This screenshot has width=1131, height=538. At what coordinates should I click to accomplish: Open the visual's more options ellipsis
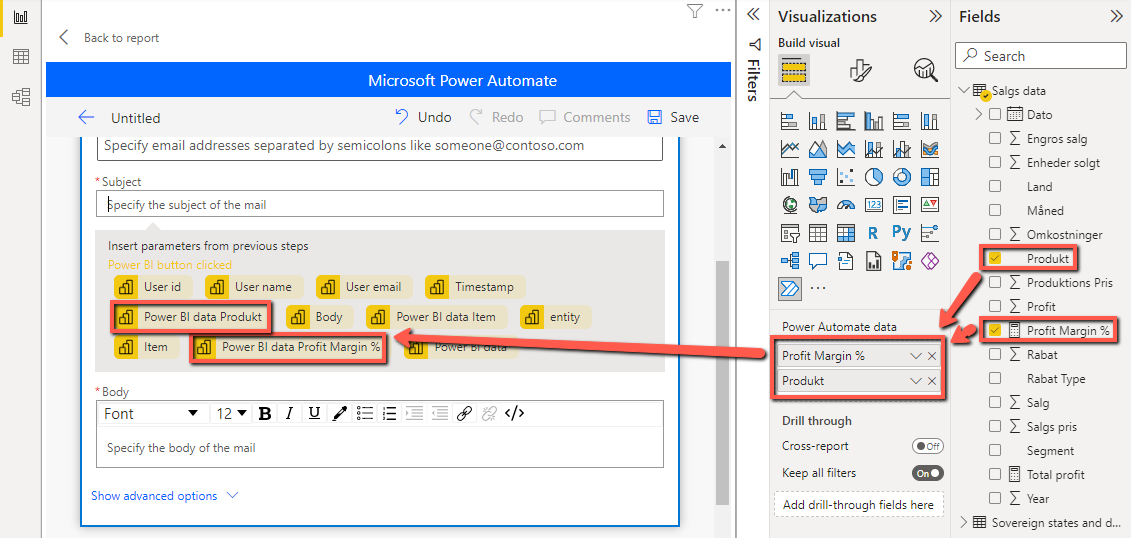click(x=722, y=10)
